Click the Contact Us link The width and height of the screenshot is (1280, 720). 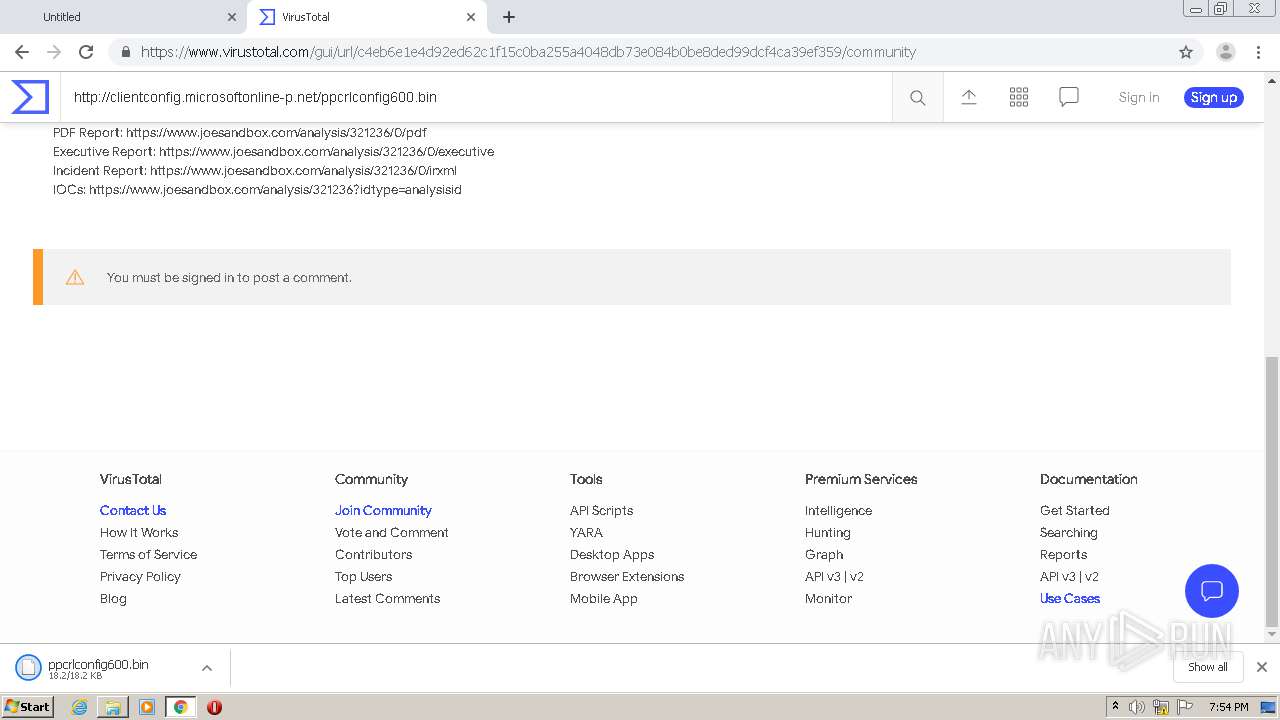[x=133, y=510]
